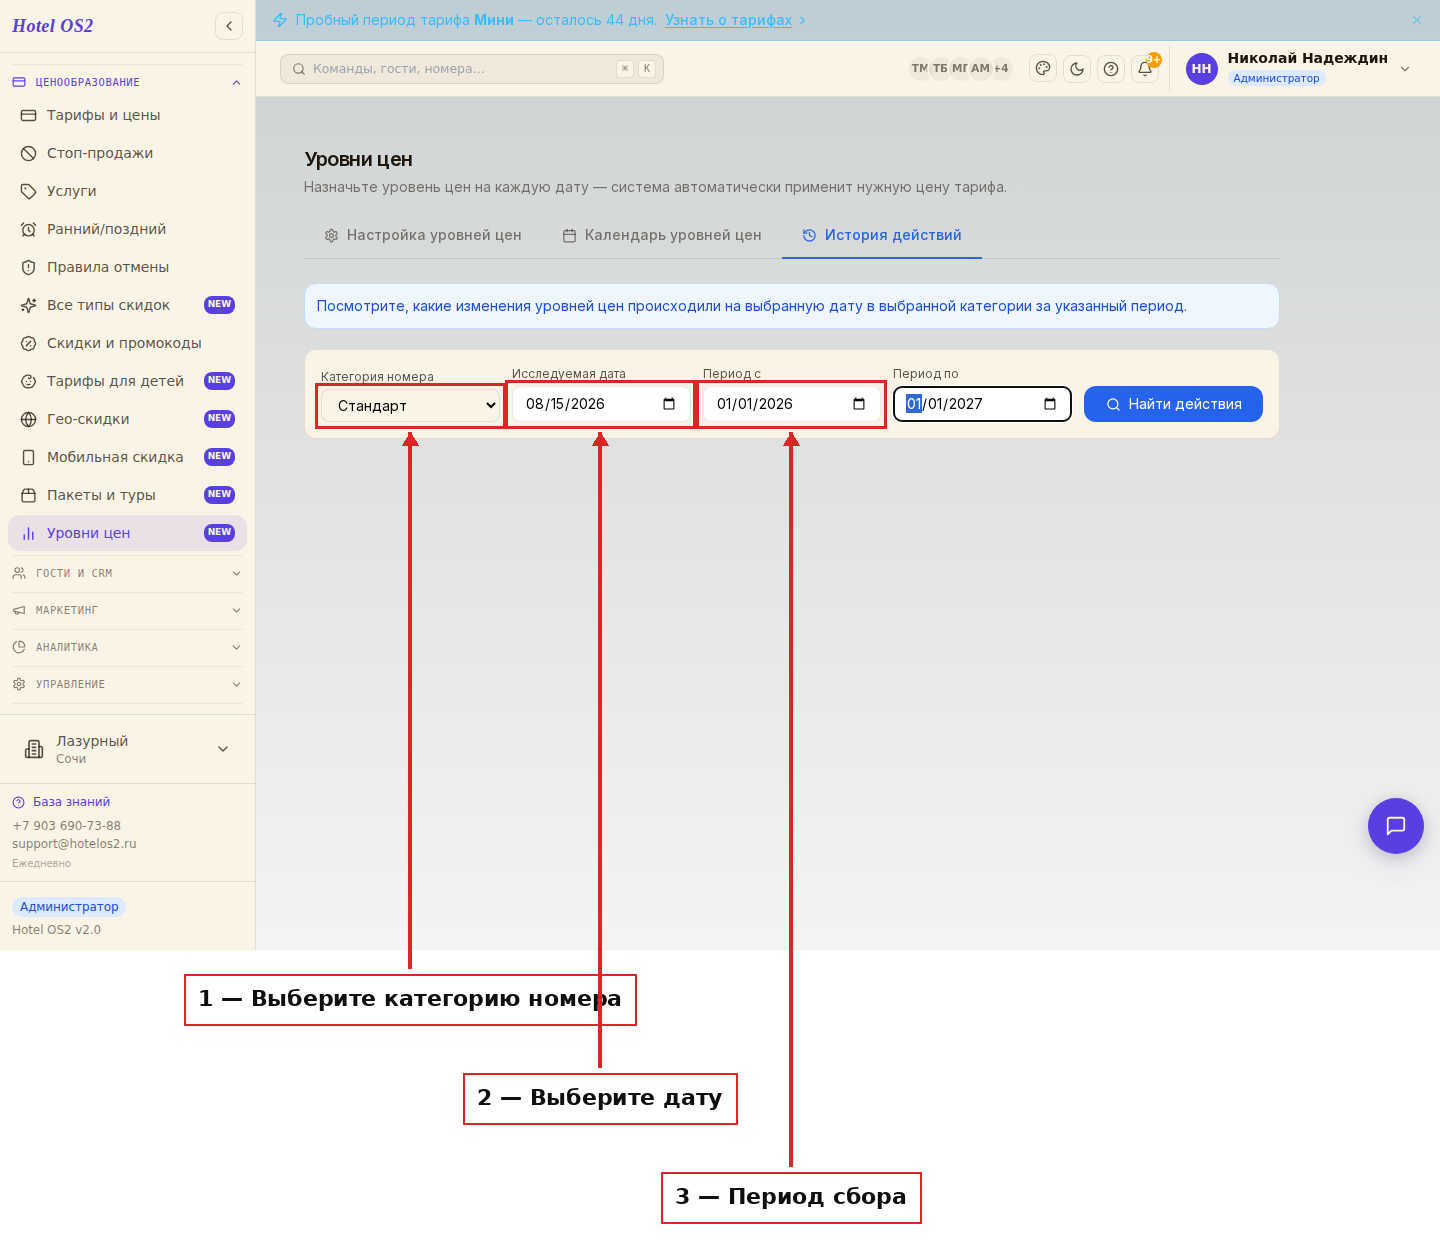Click the AM user badge

[980, 68]
